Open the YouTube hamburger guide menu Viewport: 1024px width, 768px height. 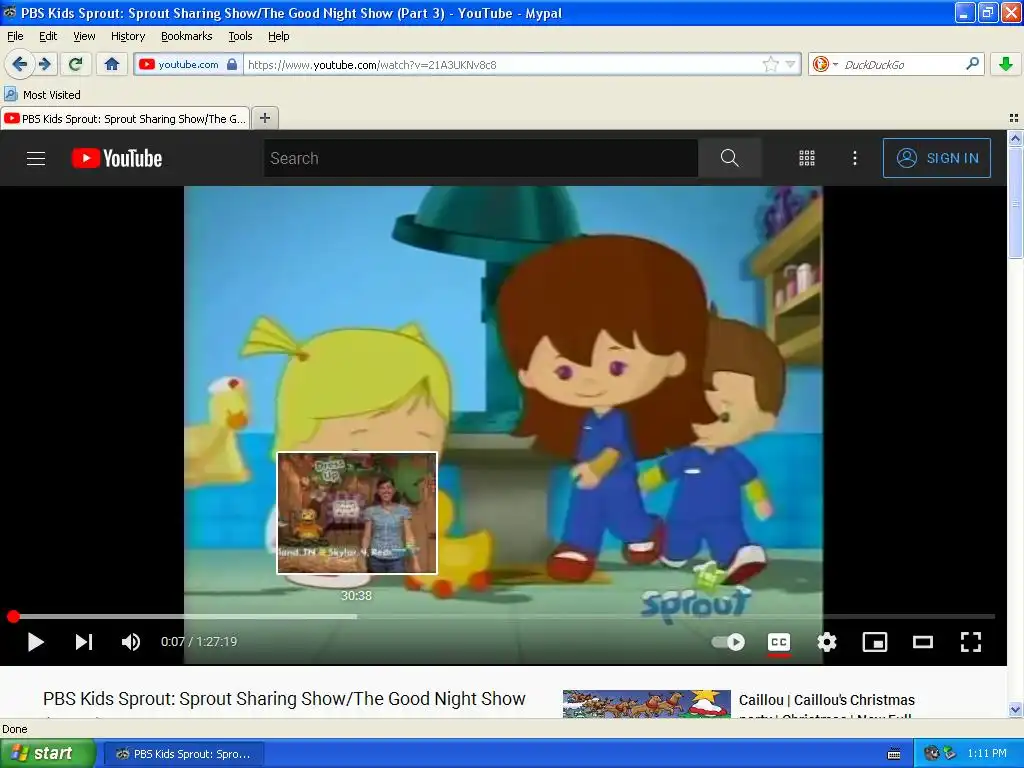(x=36, y=158)
